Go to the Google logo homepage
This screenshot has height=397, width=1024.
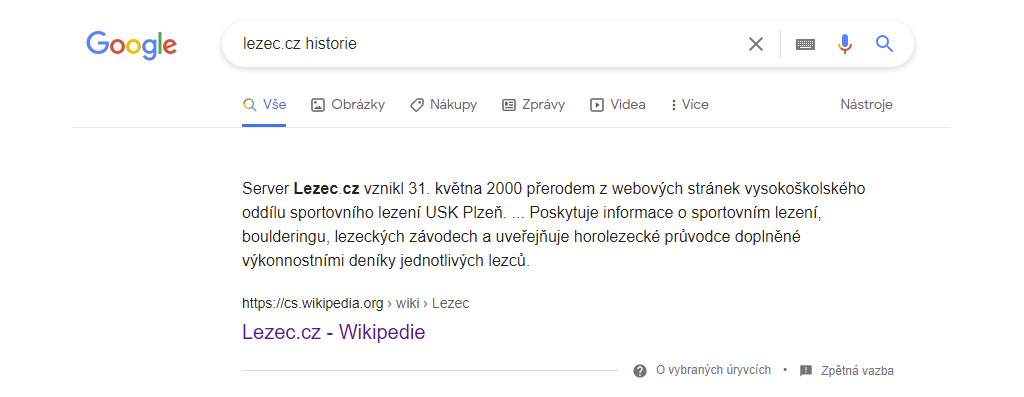coord(131,45)
